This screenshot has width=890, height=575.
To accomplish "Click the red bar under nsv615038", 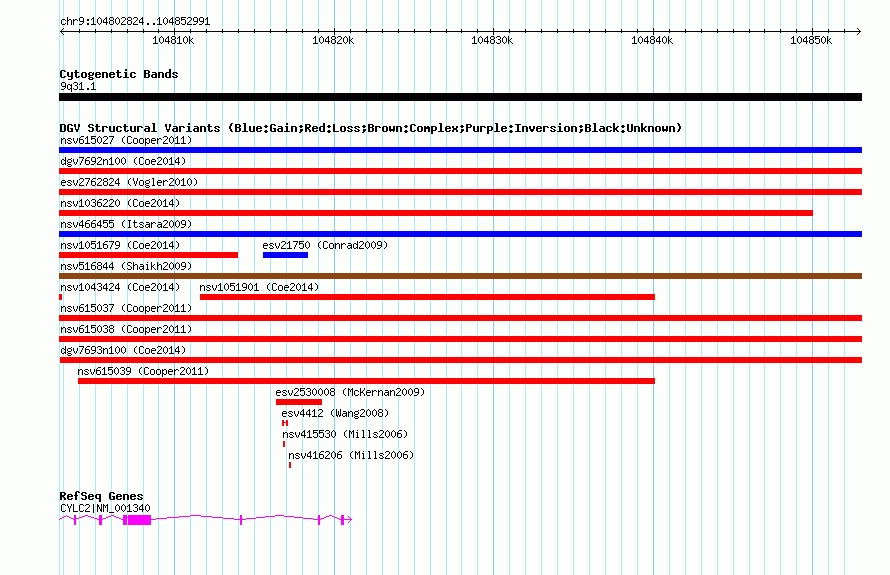I will click(x=460, y=339).
